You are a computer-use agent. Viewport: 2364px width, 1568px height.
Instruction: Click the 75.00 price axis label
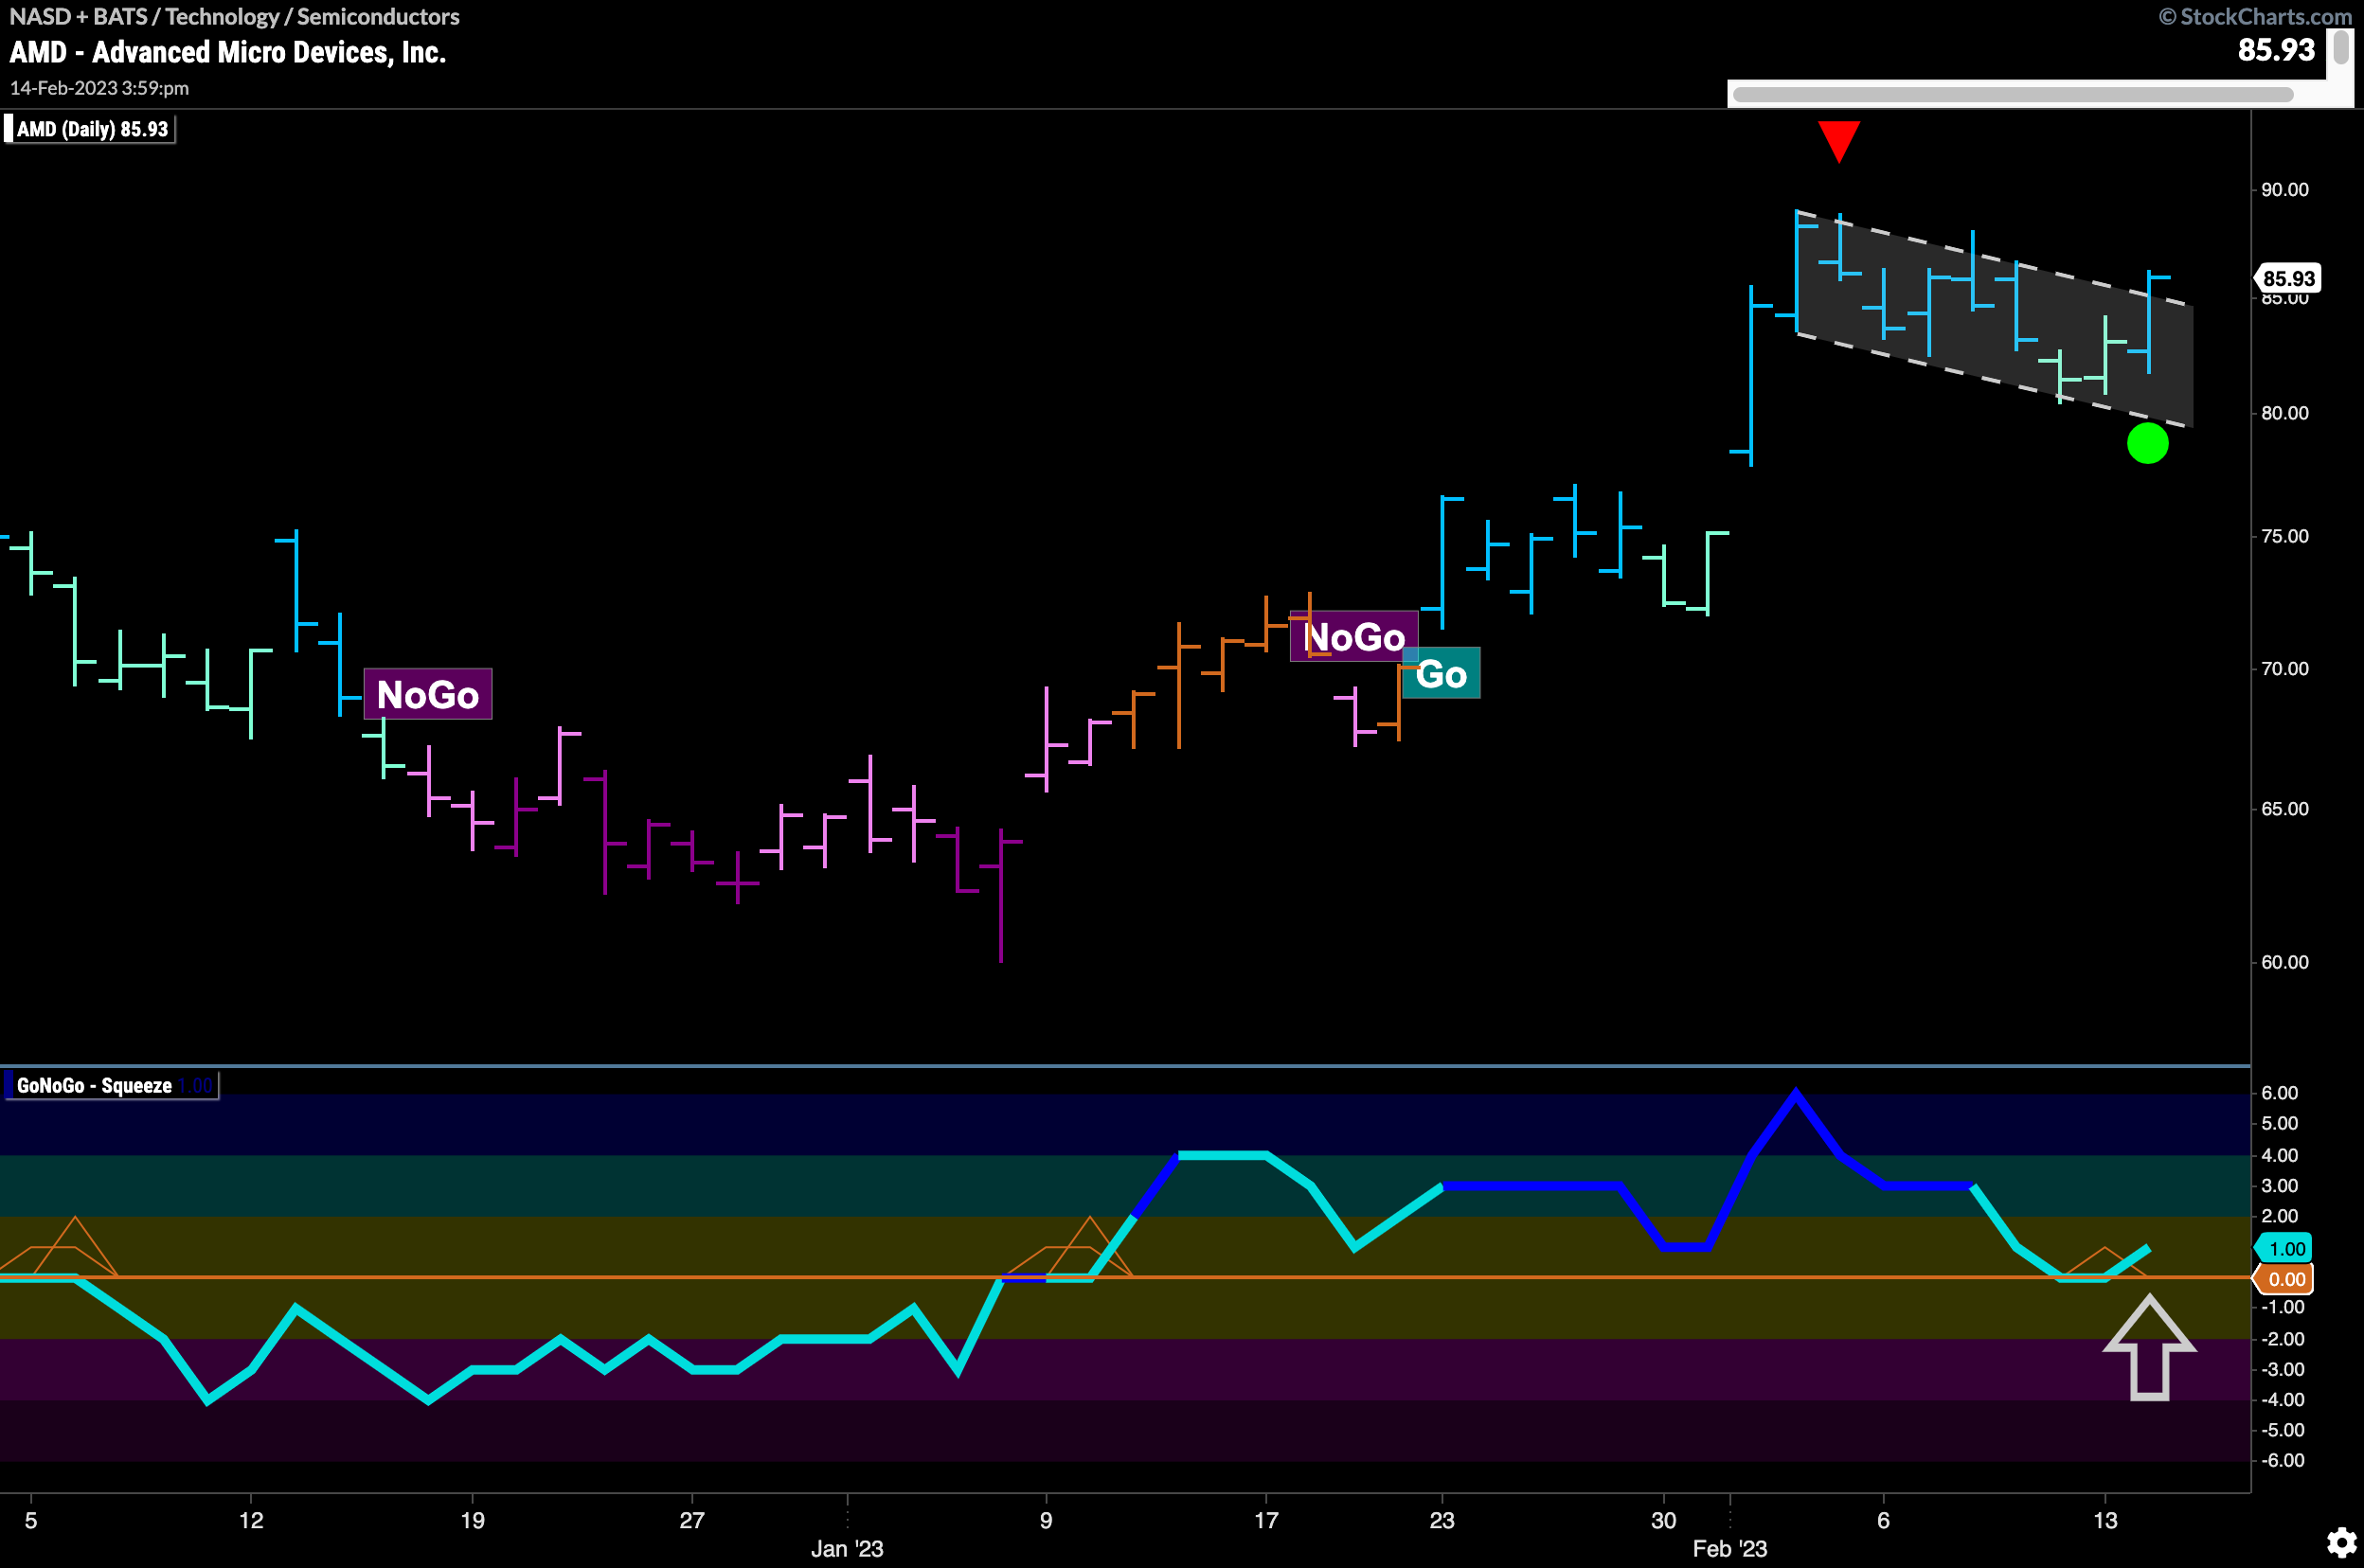click(x=2285, y=536)
